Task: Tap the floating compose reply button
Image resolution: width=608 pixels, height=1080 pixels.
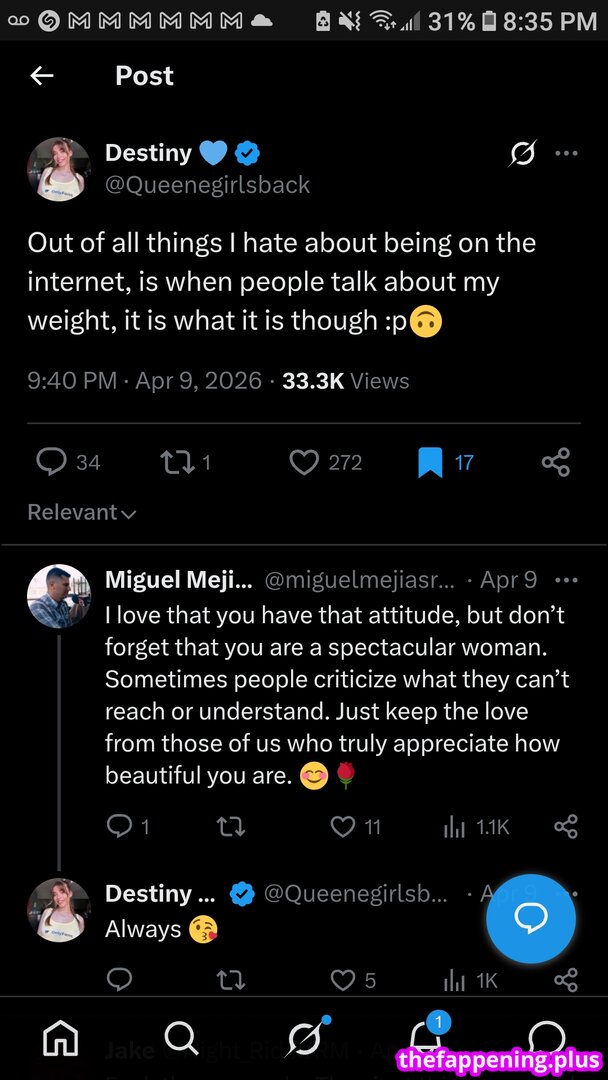Action: pos(530,919)
